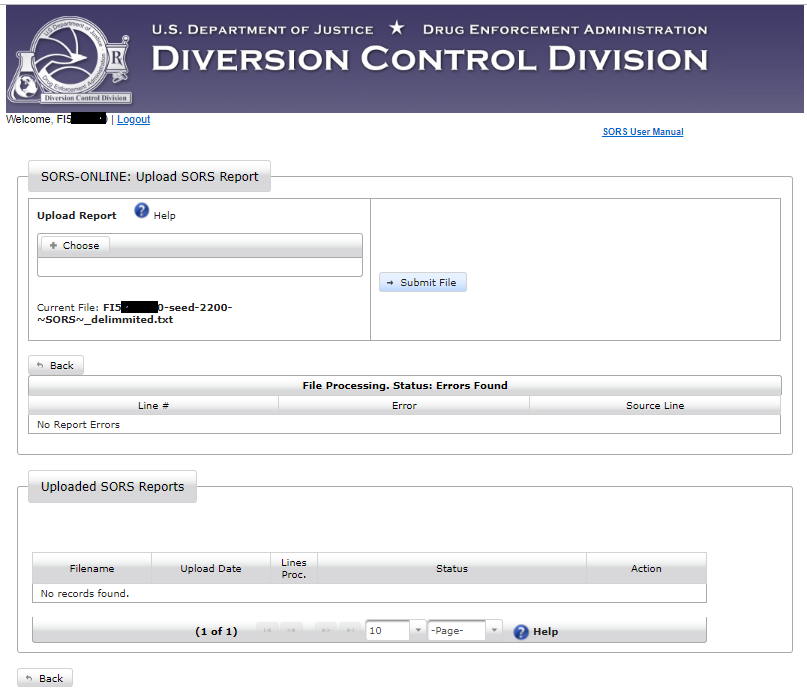
Task: Click 'File Processing. Status: Errors Found' header
Action: click(x=405, y=386)
